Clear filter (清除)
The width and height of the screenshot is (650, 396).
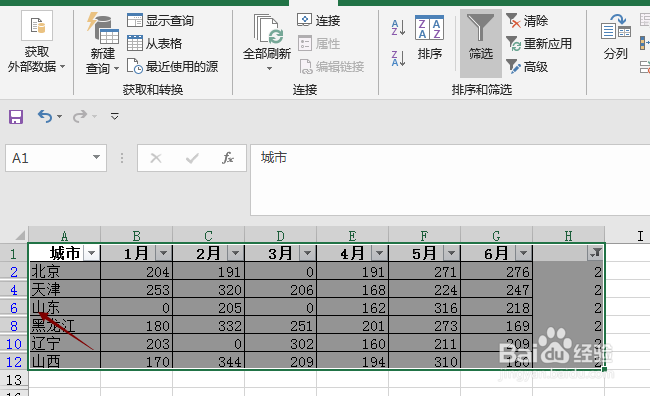point(527,20)
